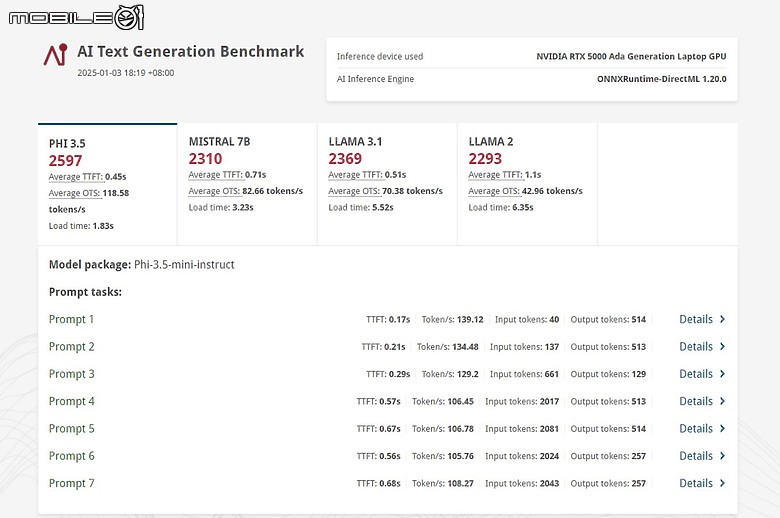
Task: Click the Inference device used label
Action: click(380, 56)
